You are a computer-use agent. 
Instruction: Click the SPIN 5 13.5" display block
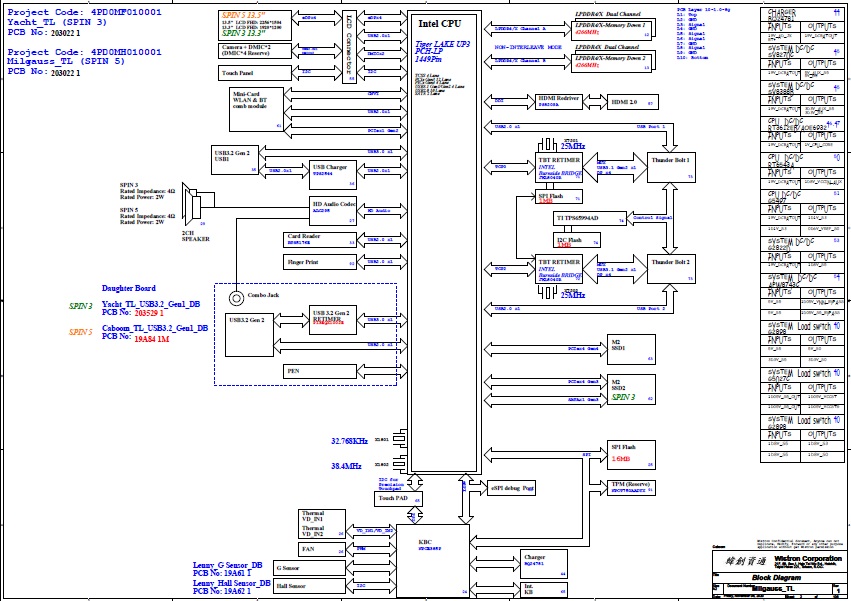pyautogui.click(x=255, y=26)
